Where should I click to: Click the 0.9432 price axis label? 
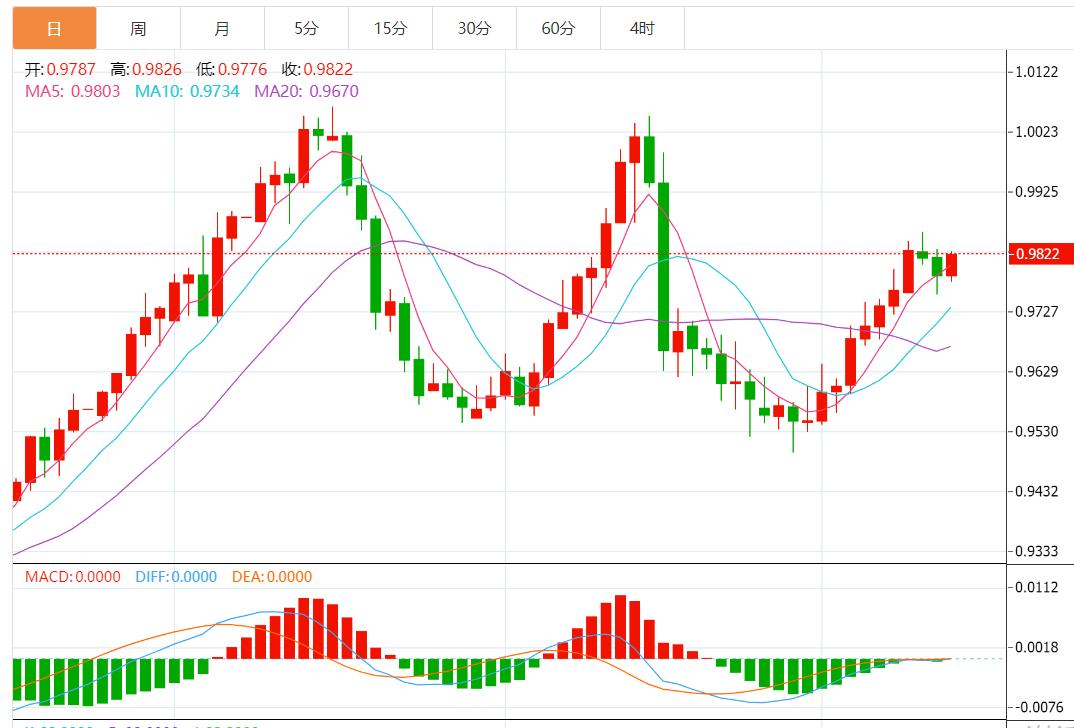pos(1038,492)
